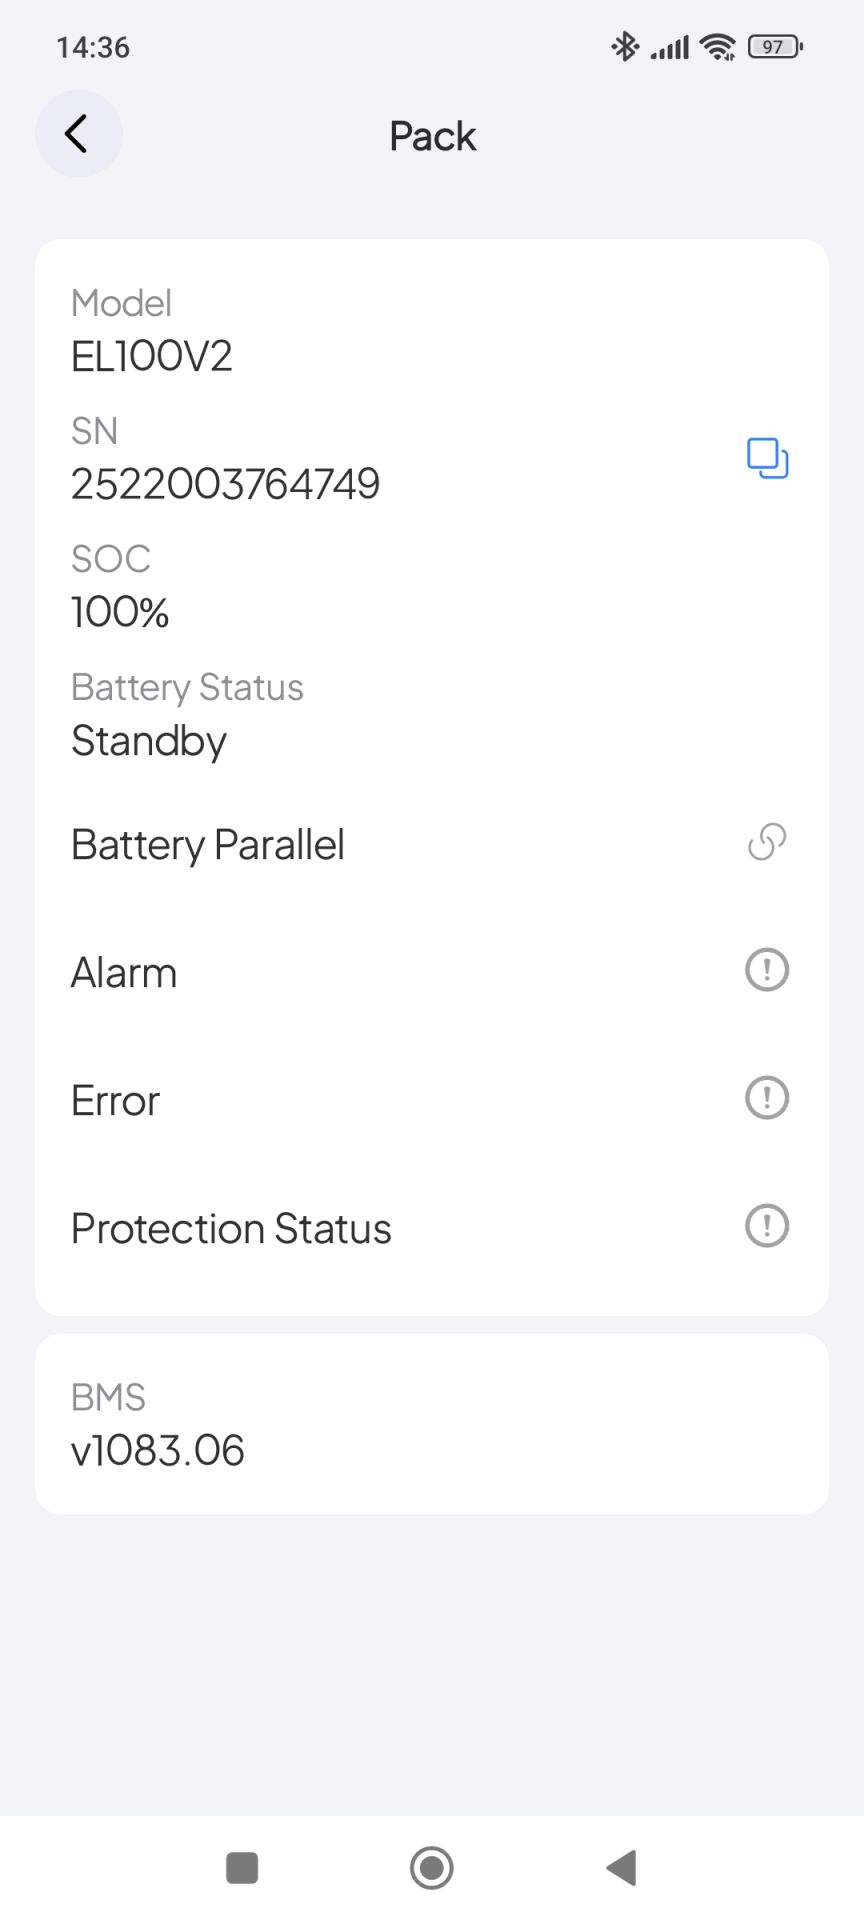
Task: Select the serial number 2522003764749 text
Action: pos(225,484)
